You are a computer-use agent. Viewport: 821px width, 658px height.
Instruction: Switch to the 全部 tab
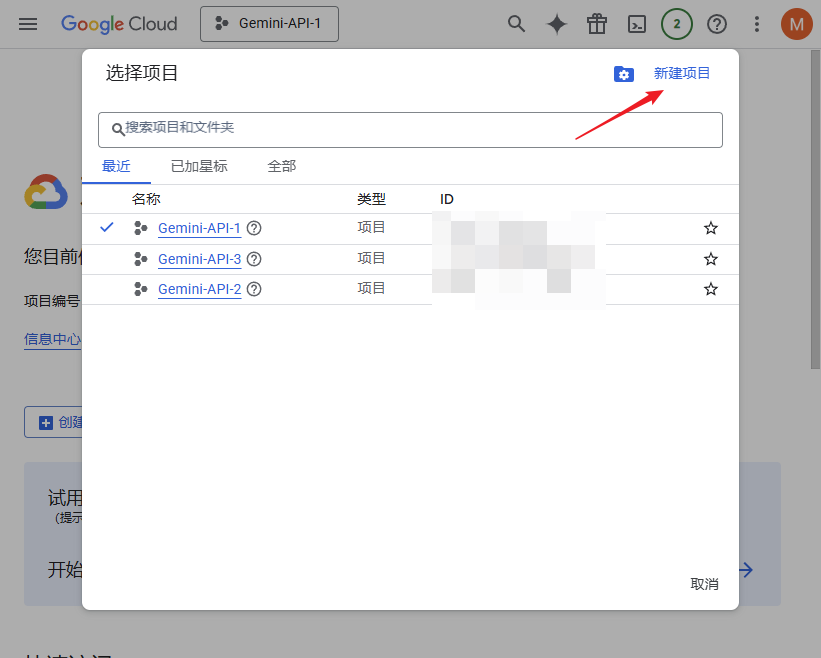282,166
